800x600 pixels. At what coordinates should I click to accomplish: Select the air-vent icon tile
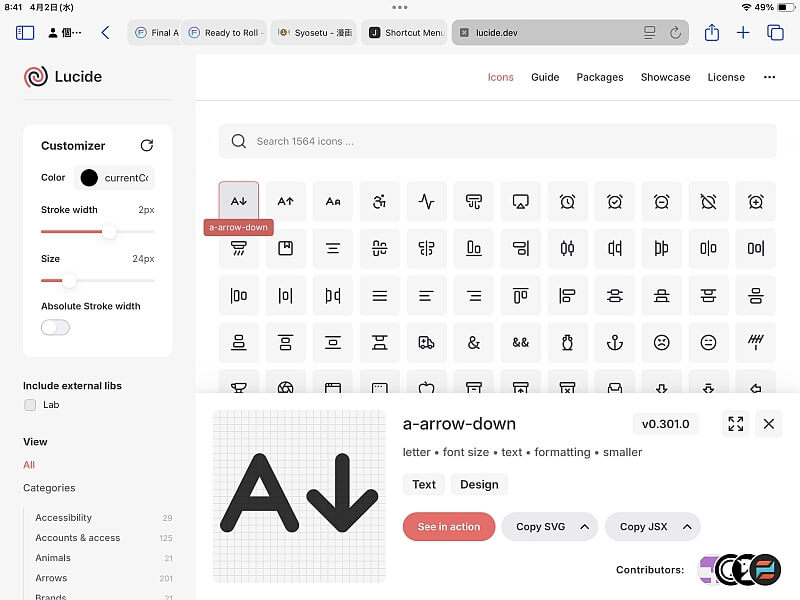(x=473, y=202)
